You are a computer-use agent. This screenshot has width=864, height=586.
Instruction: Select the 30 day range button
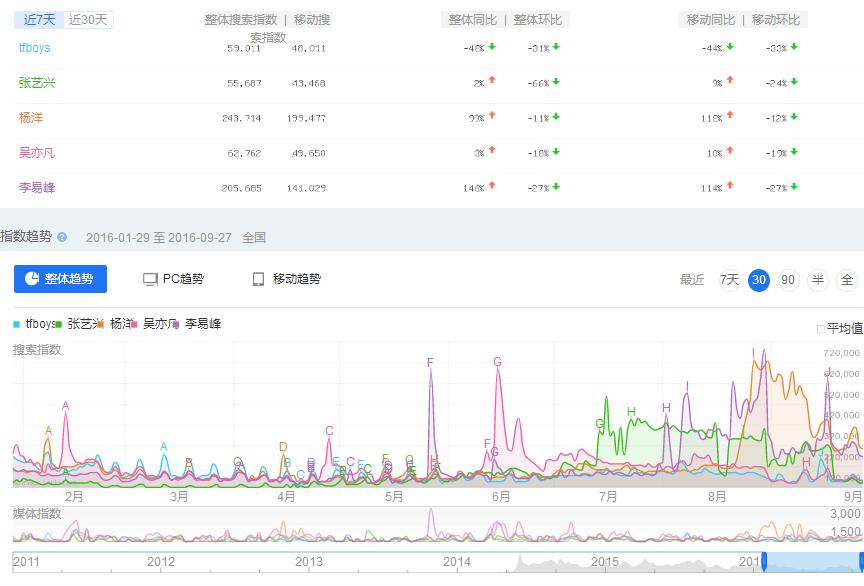pos(759,280)
